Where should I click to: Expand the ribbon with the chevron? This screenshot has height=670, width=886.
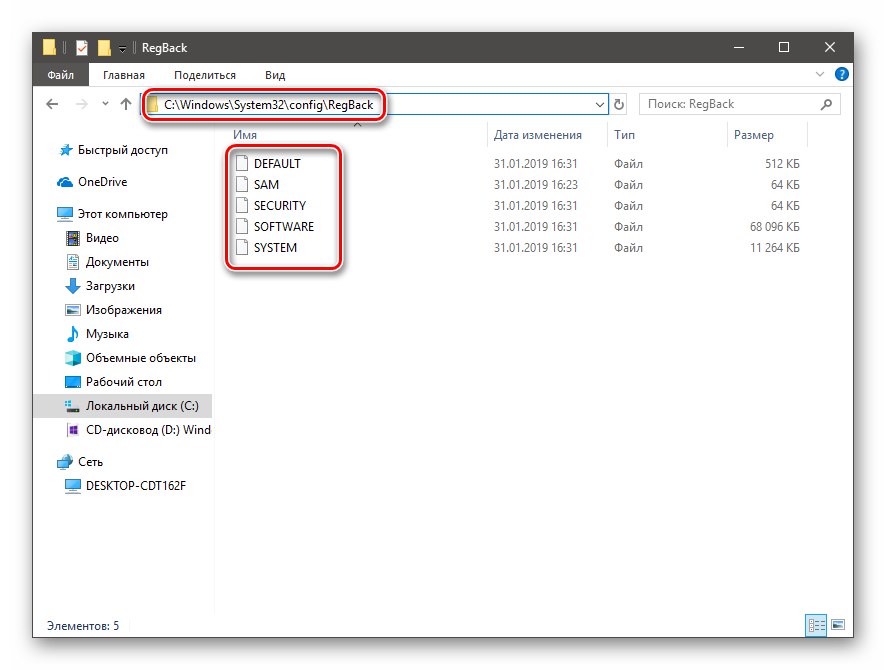pyautogui.click(x=820, y=74)
